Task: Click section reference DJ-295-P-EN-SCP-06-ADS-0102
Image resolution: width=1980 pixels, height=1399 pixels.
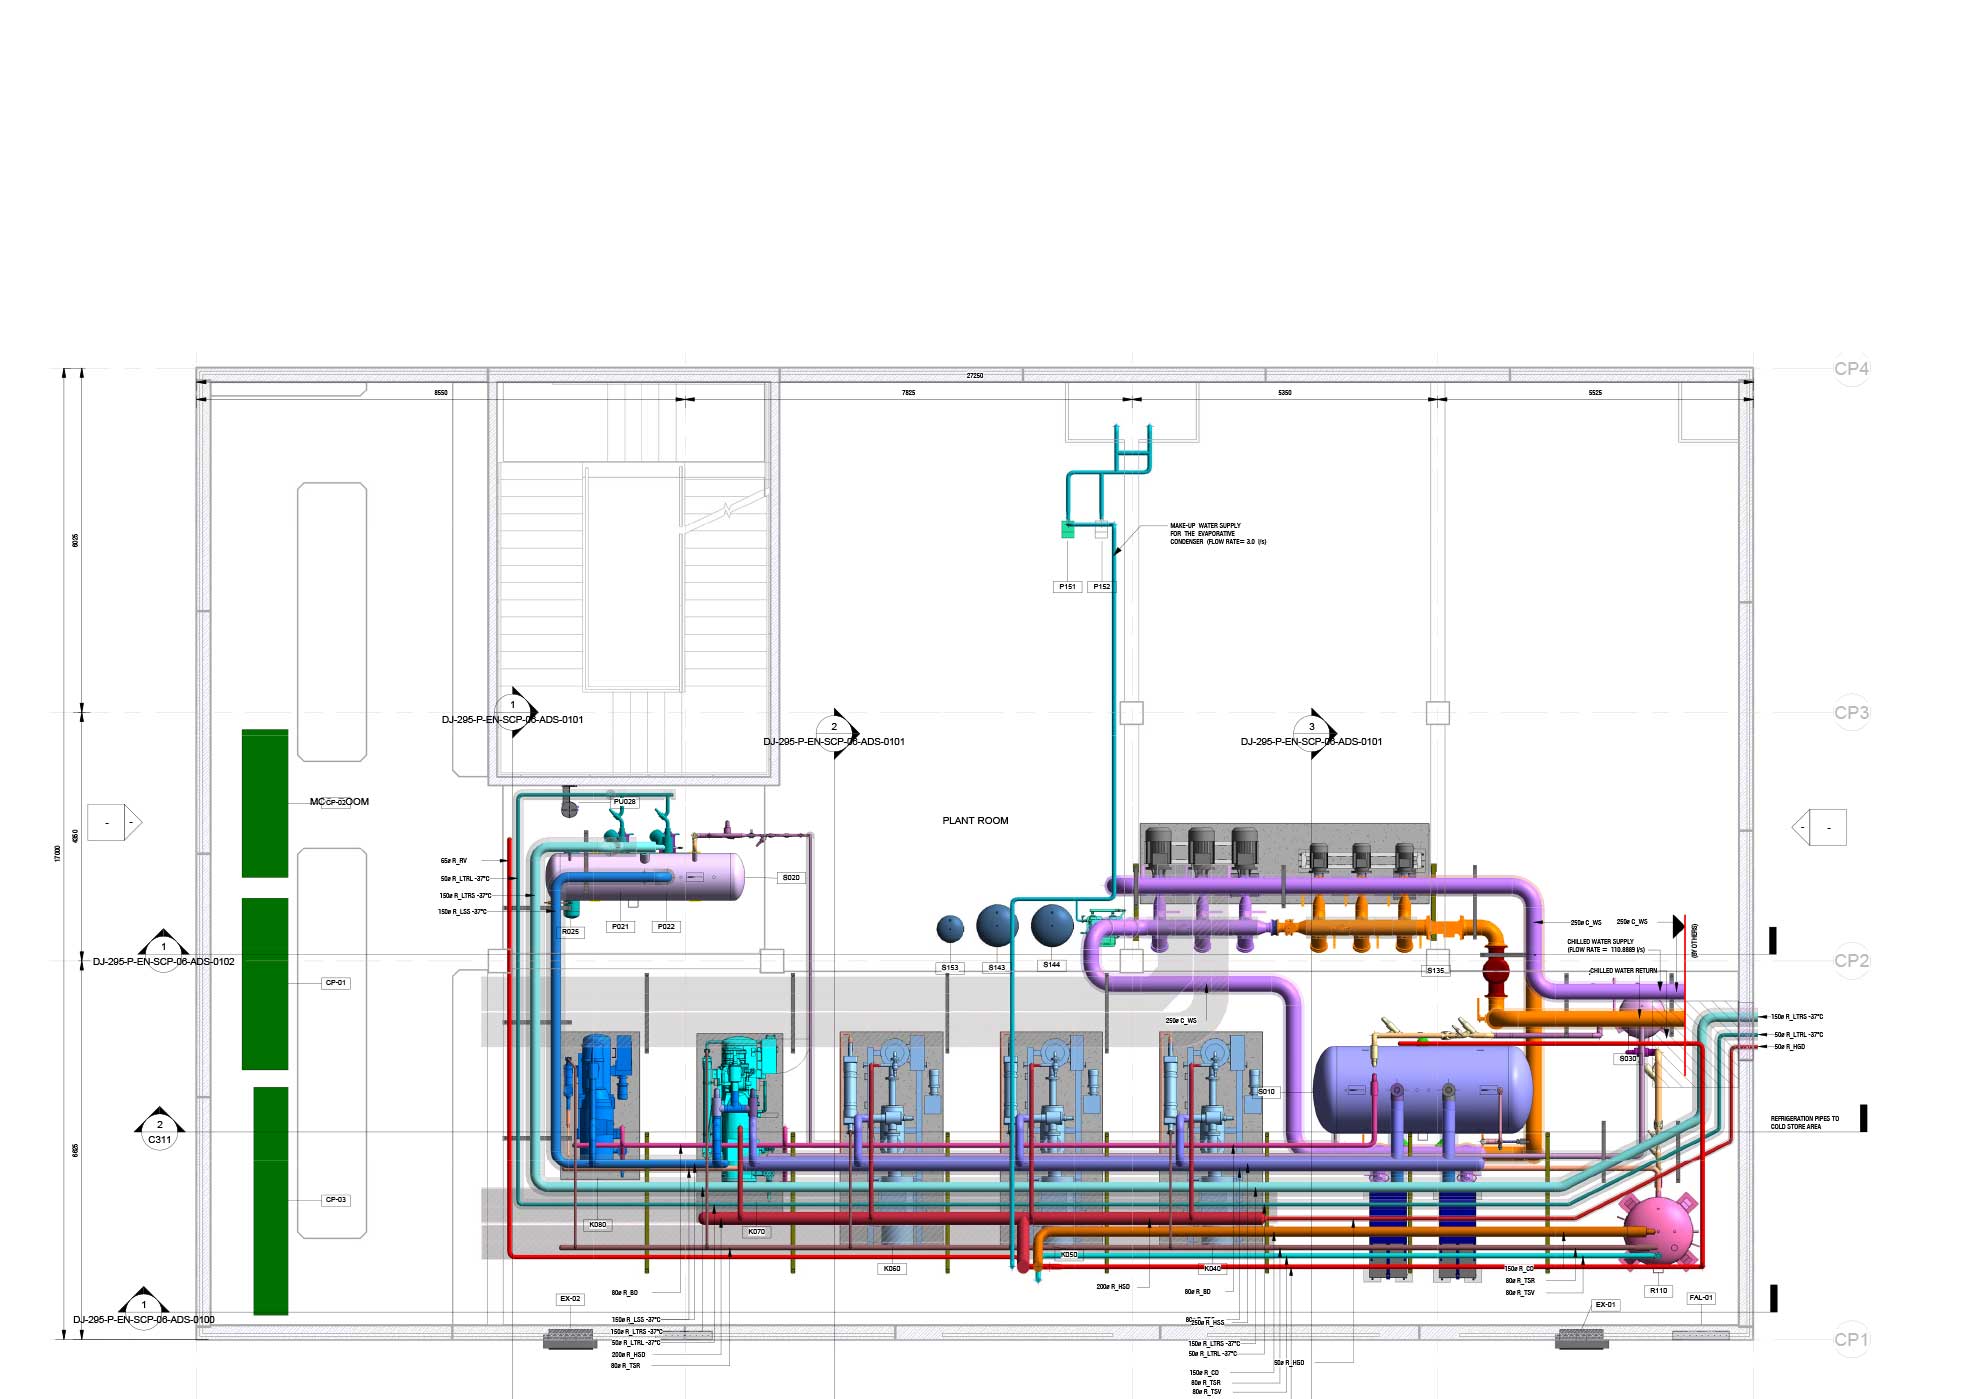Action: click(x=164, y=961)
